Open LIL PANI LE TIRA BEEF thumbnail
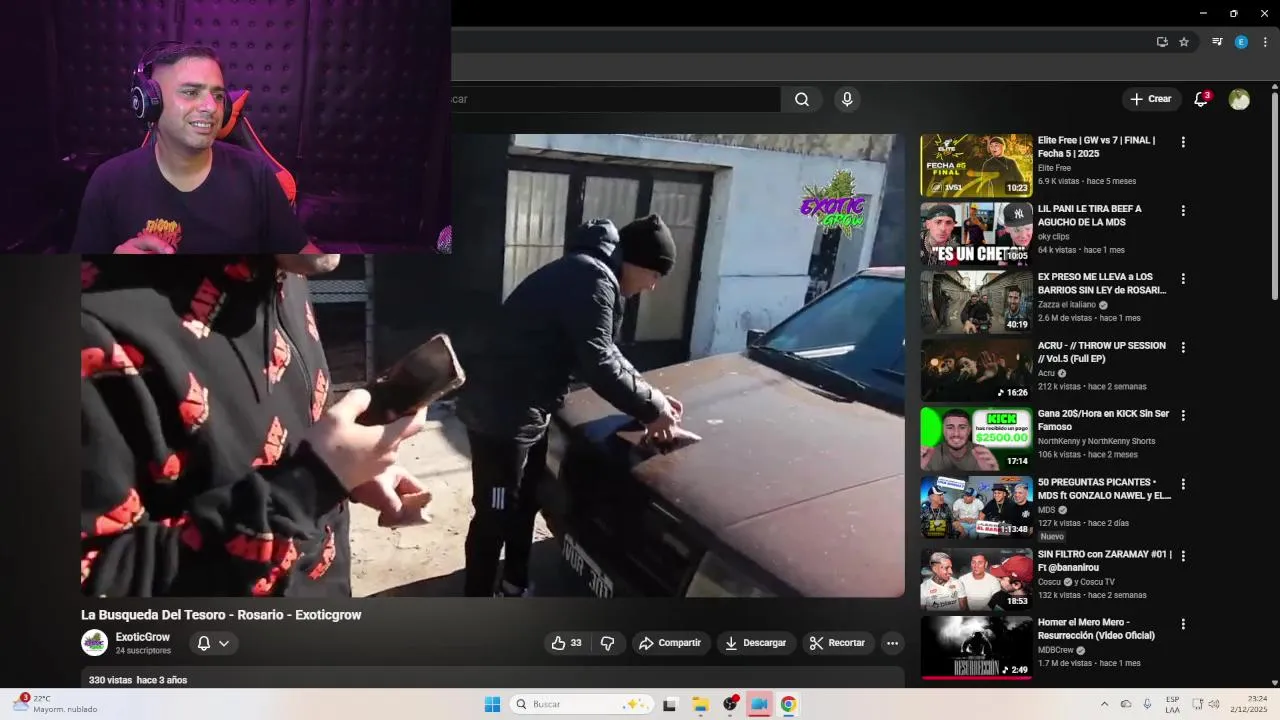Image resolution: width=1280 pixels, height=720 pixels. pyautogui.click(x=976, y=233)
